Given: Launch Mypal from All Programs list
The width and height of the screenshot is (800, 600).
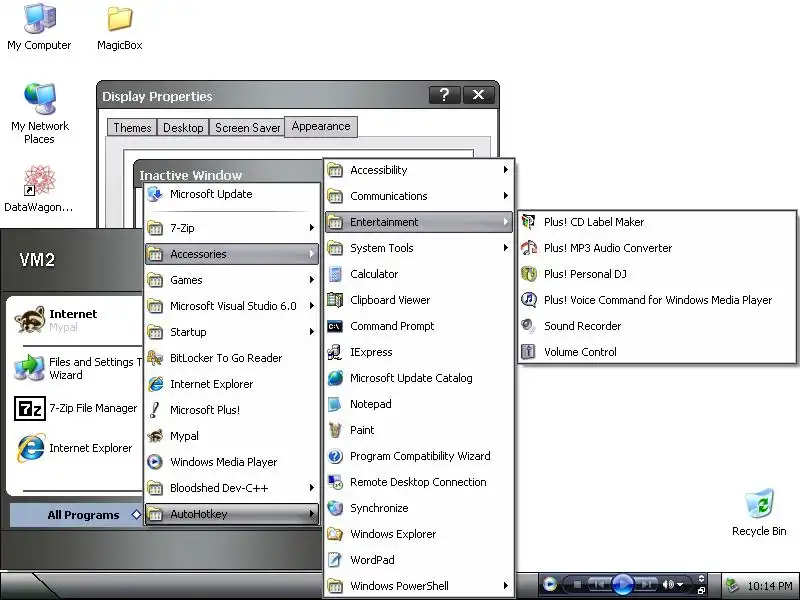Looking at the screenshot, I should click(232, 436).
